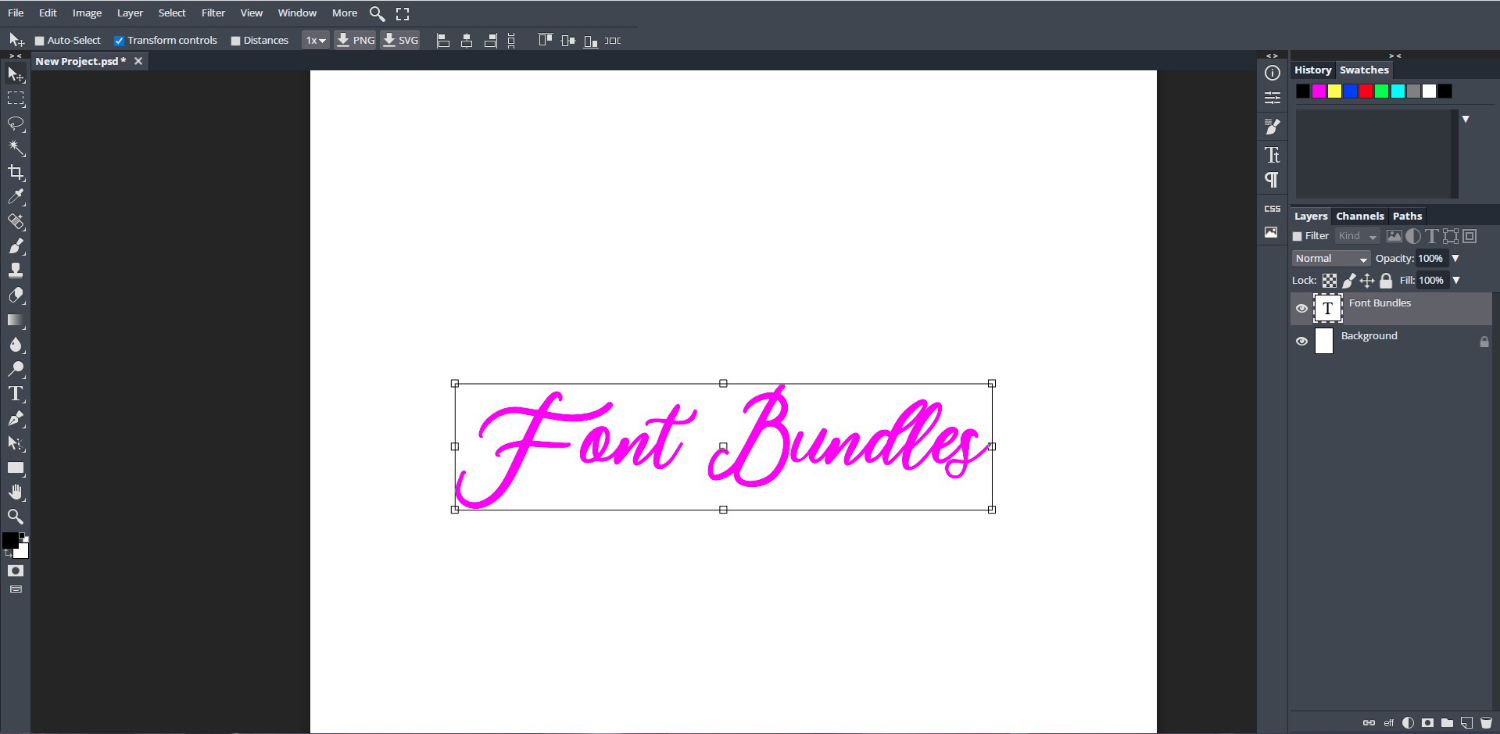Toggle fullscreen mode icon
Image resolution: width=1500 pixels, height=734 pixels.
402,13
